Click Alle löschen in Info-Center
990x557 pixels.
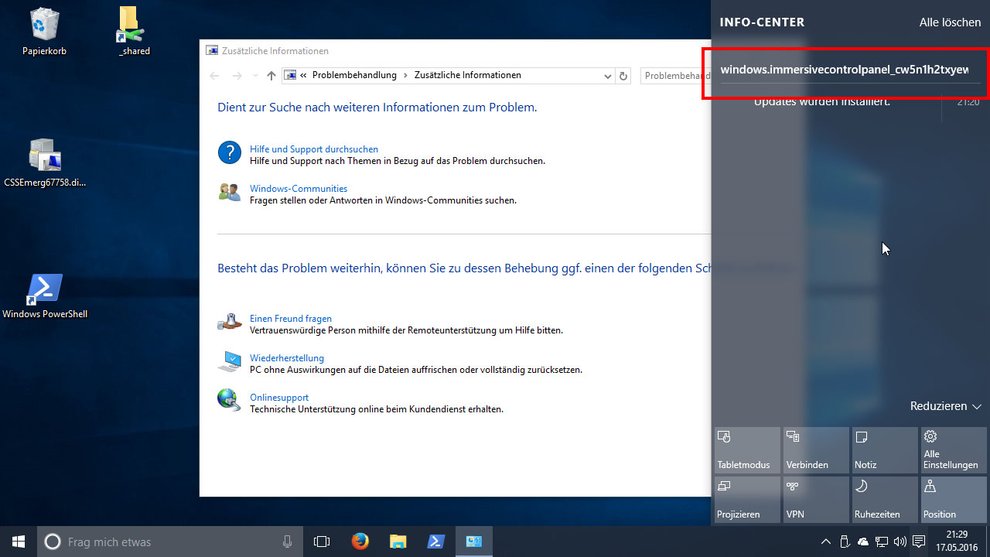coord(950,22)
